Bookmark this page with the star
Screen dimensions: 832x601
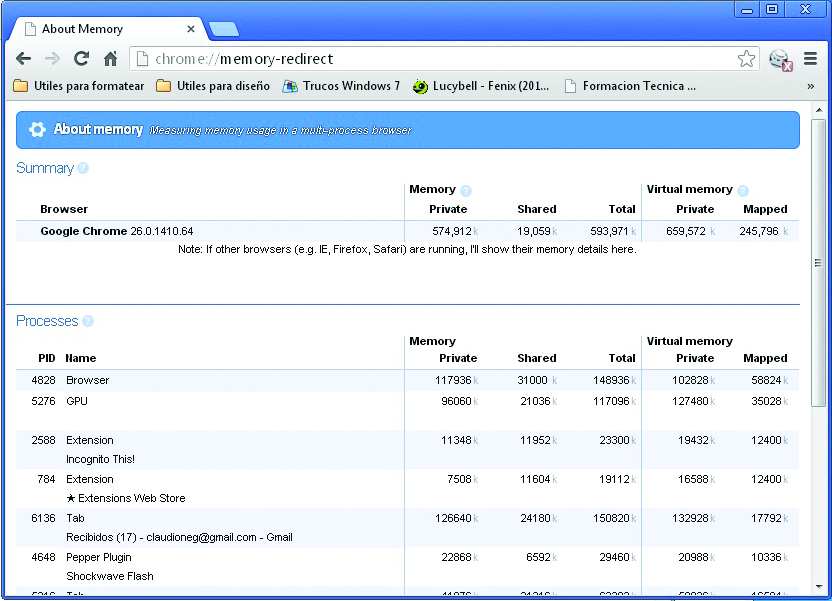(746, 59)
